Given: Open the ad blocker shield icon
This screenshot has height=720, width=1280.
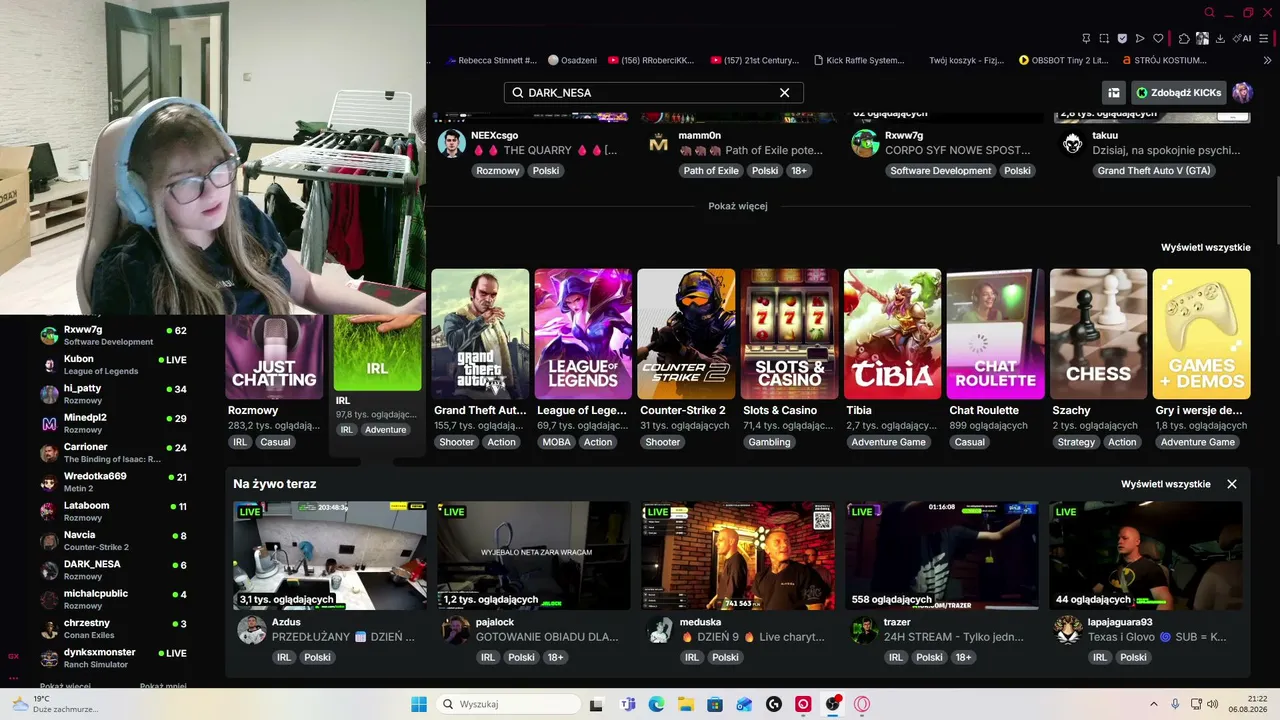Looking at the screenshot, I should [1122, 39].
